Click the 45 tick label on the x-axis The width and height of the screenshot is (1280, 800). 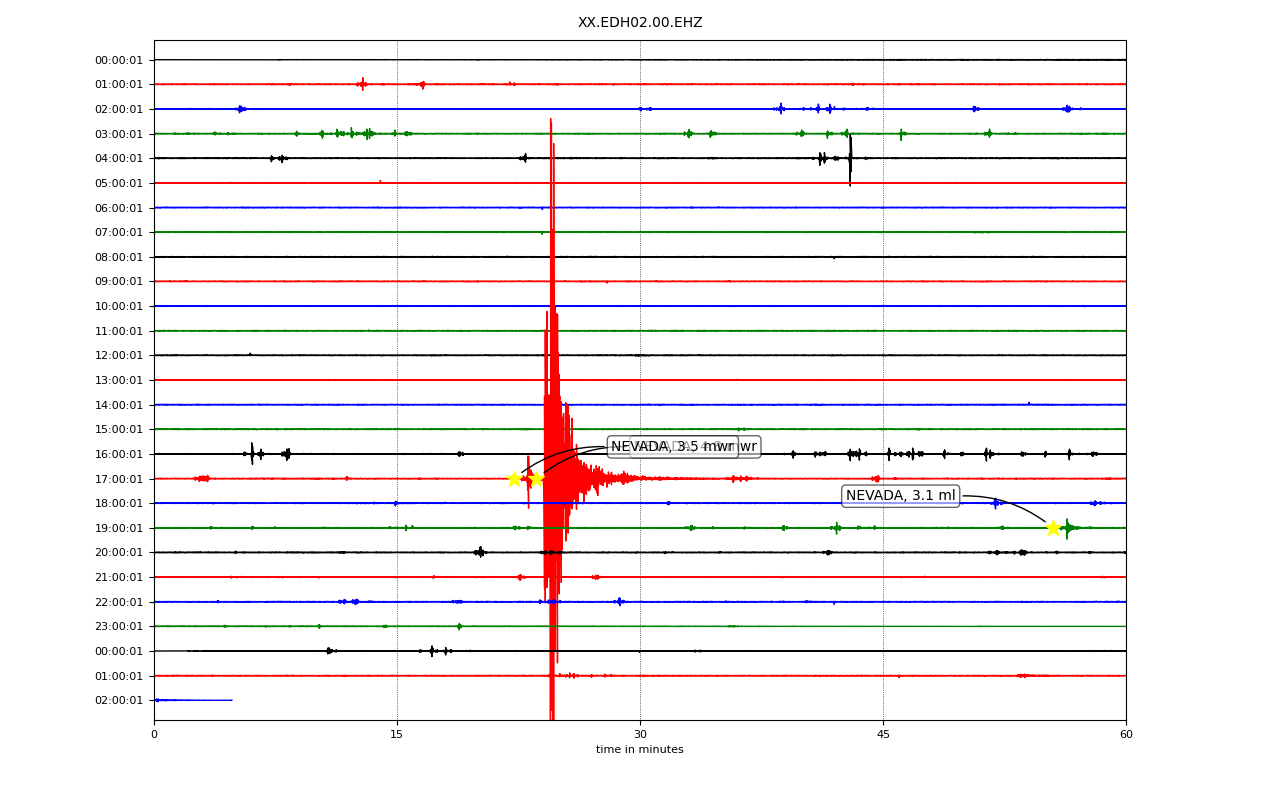click(883, 735)
